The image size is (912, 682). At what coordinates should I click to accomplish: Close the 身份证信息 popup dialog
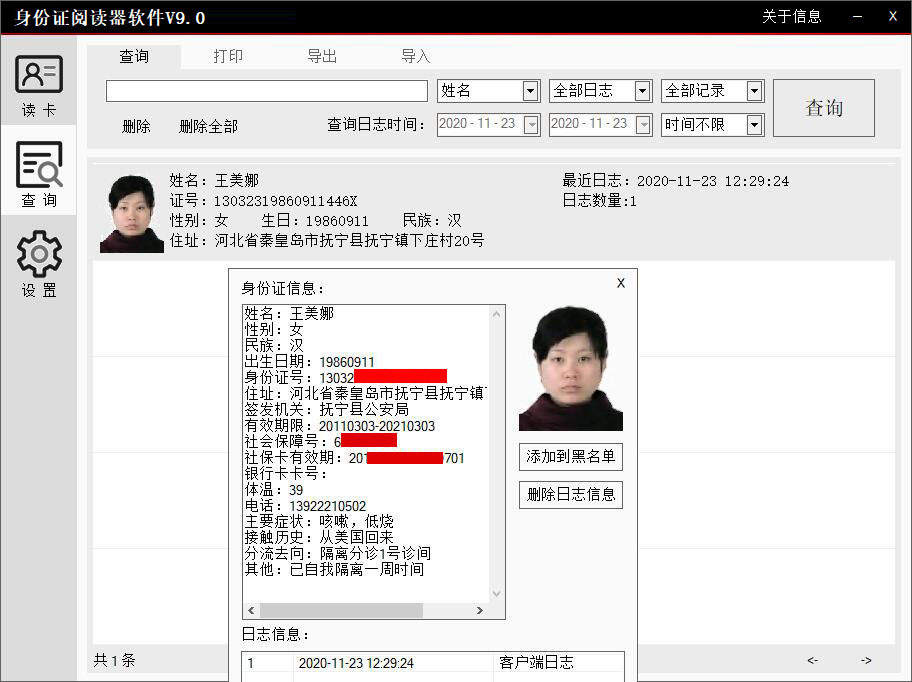pos(620,283)
